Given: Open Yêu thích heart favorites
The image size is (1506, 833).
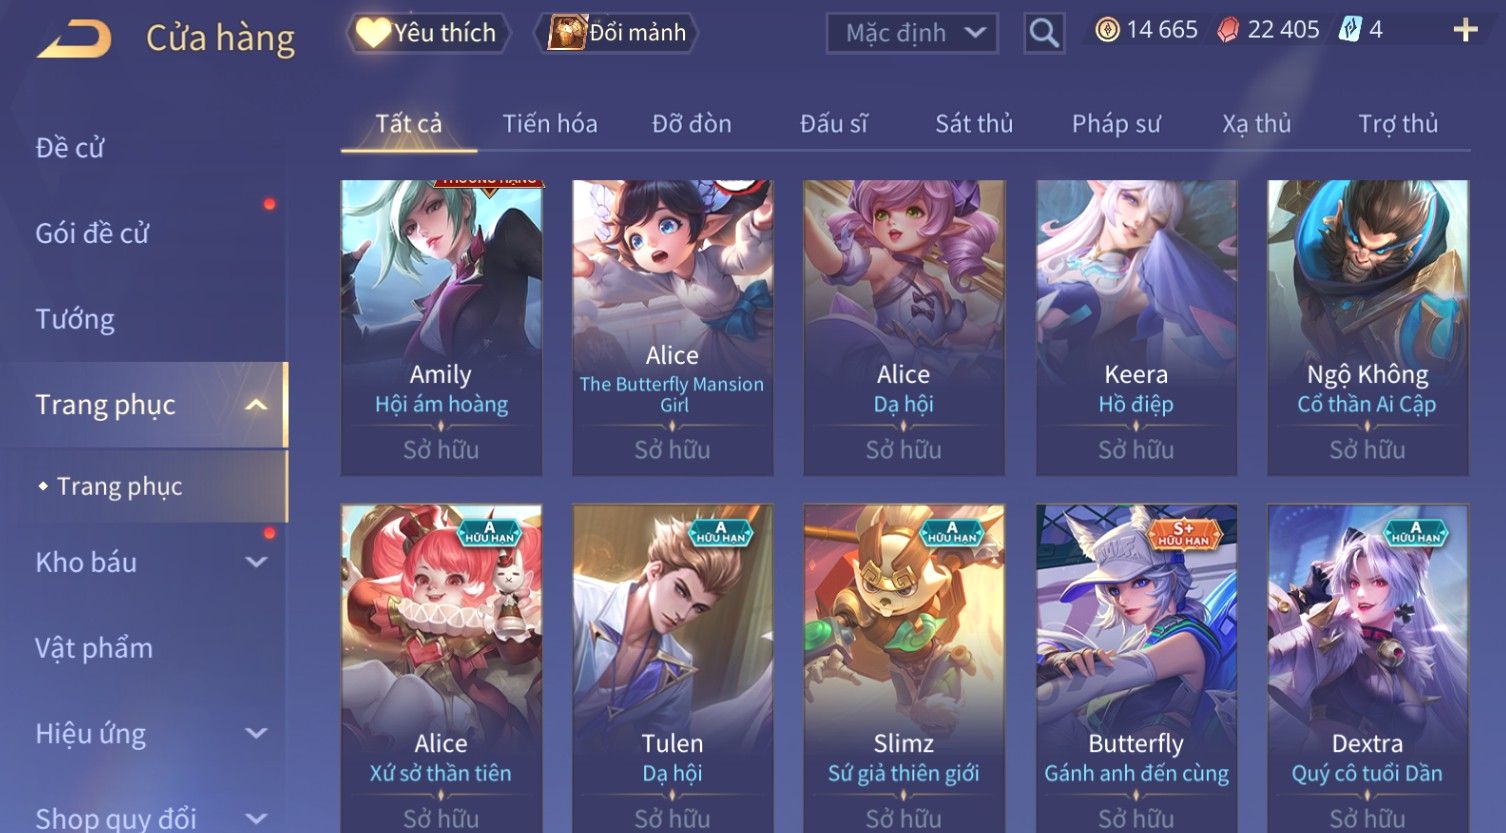Looking at the screenshot, I should coord(428,33).
